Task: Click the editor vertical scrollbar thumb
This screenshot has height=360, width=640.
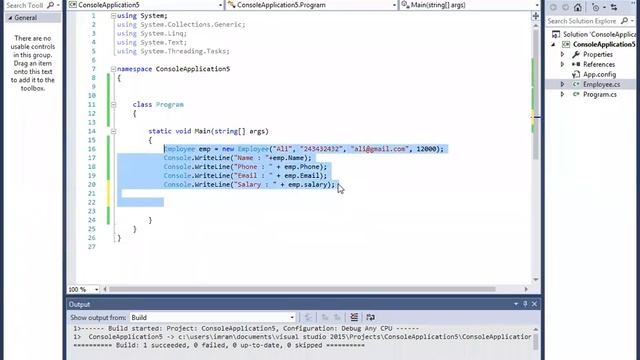Action: coord(536,94)
